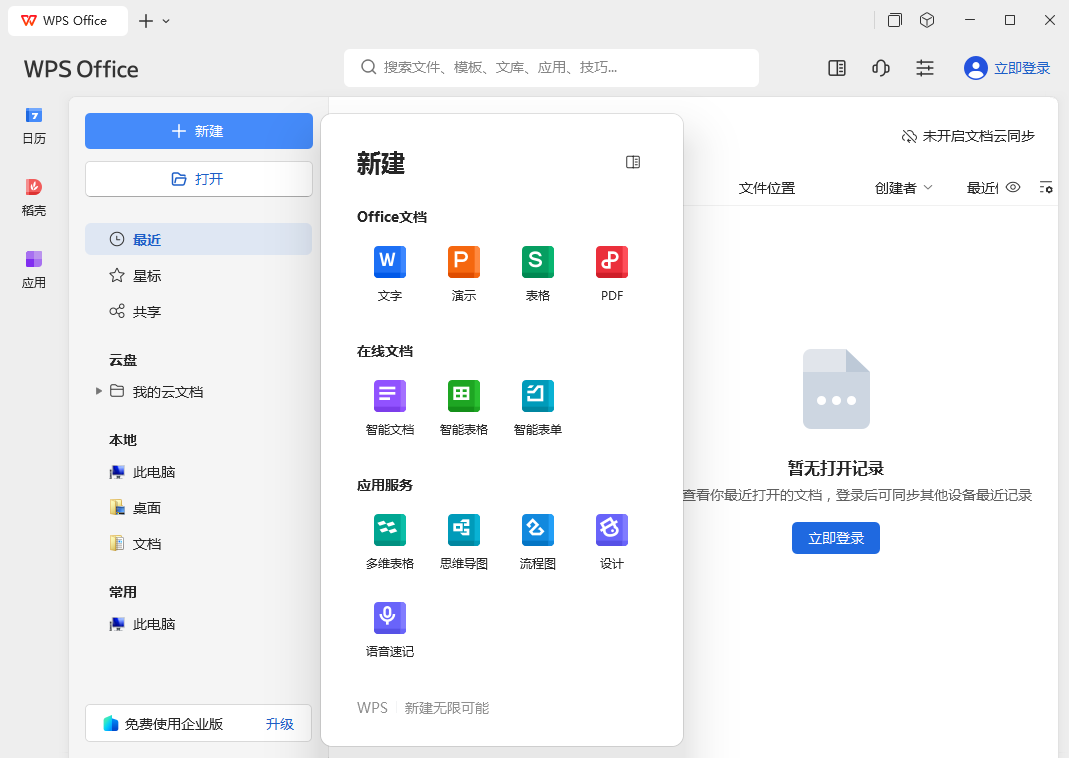Start a new 流程图 flowchart
Viewport: 1069px width, 758px height.
(x=537, y=531)
